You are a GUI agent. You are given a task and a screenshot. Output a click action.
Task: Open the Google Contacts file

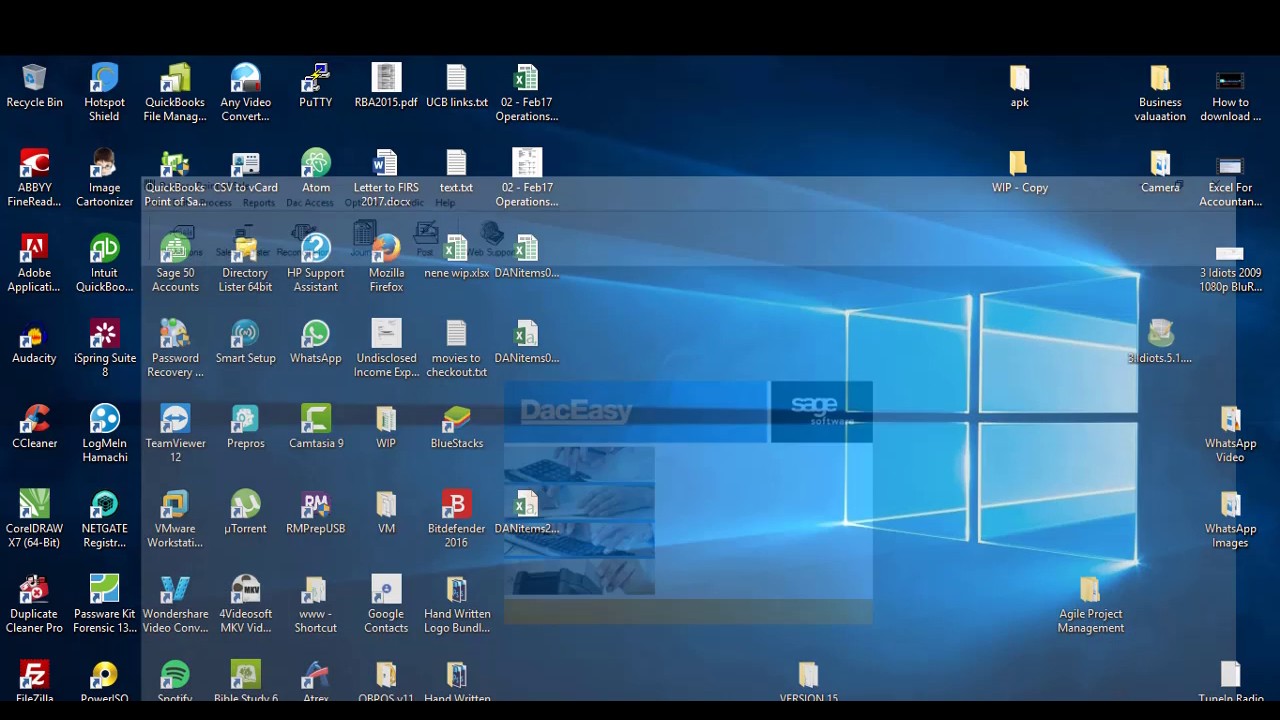pos(386,604)
